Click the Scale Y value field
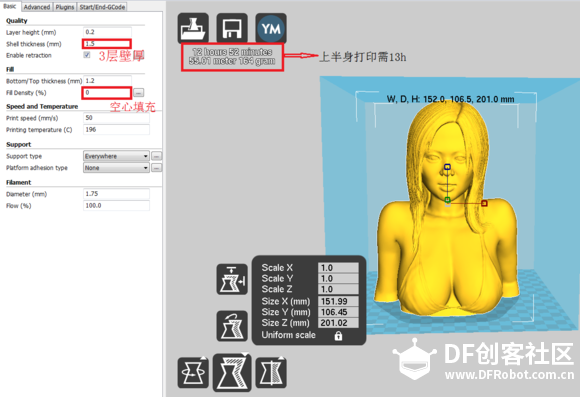The width and height of the screenshot is (580, 397). [x=338, y=278]
